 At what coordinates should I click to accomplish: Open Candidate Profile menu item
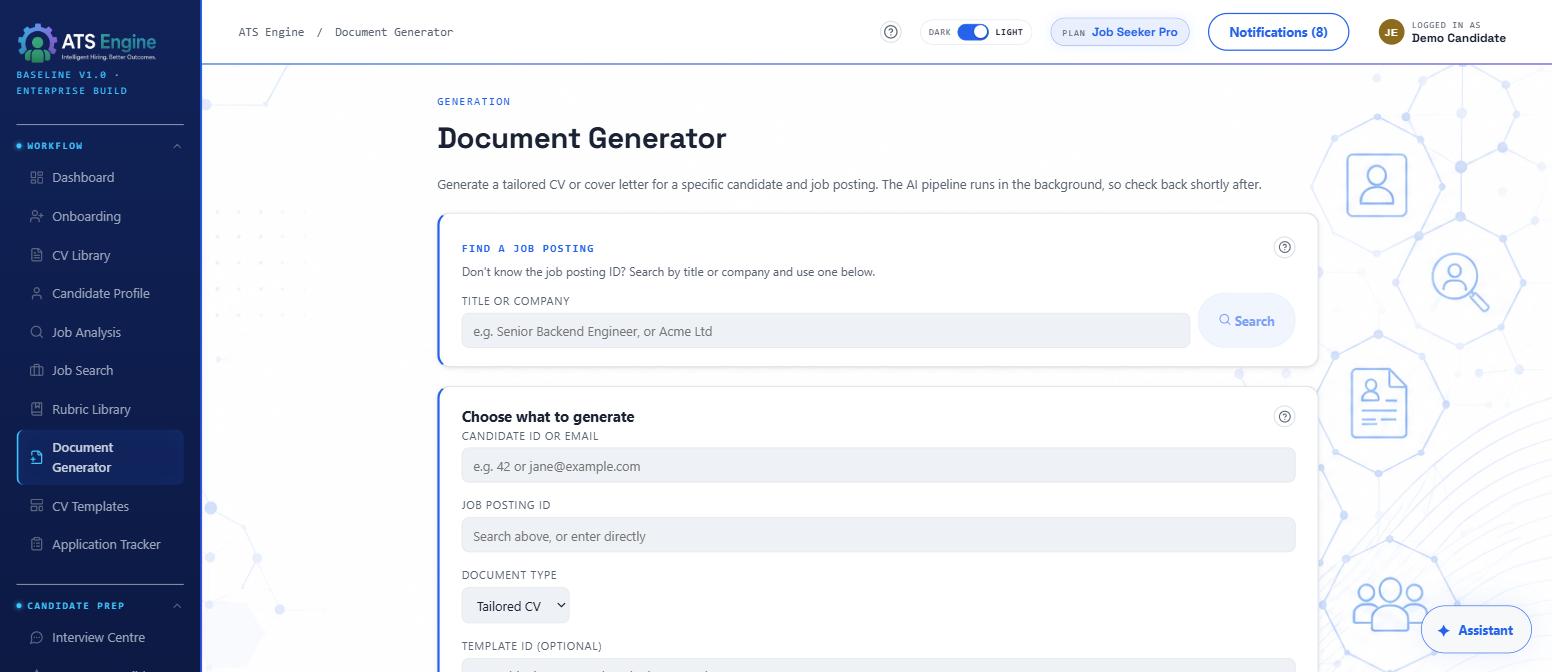tap(100, 293)
